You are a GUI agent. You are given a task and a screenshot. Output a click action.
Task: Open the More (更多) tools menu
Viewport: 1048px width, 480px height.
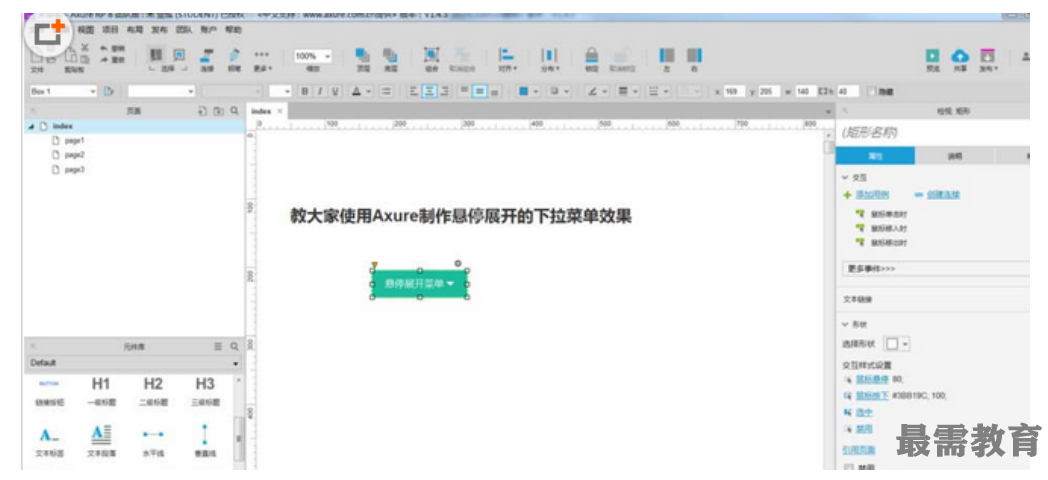tap(263, 59)
